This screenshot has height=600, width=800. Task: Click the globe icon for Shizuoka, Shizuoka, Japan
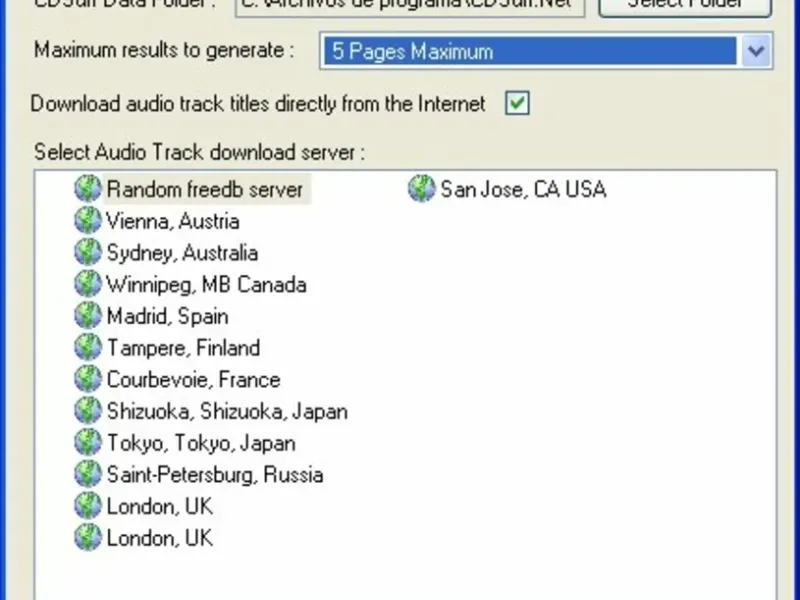tap(88, 410)
